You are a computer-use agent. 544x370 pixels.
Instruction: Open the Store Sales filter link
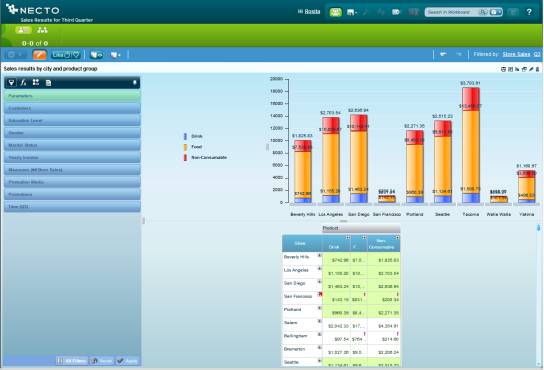coord(516,54)
